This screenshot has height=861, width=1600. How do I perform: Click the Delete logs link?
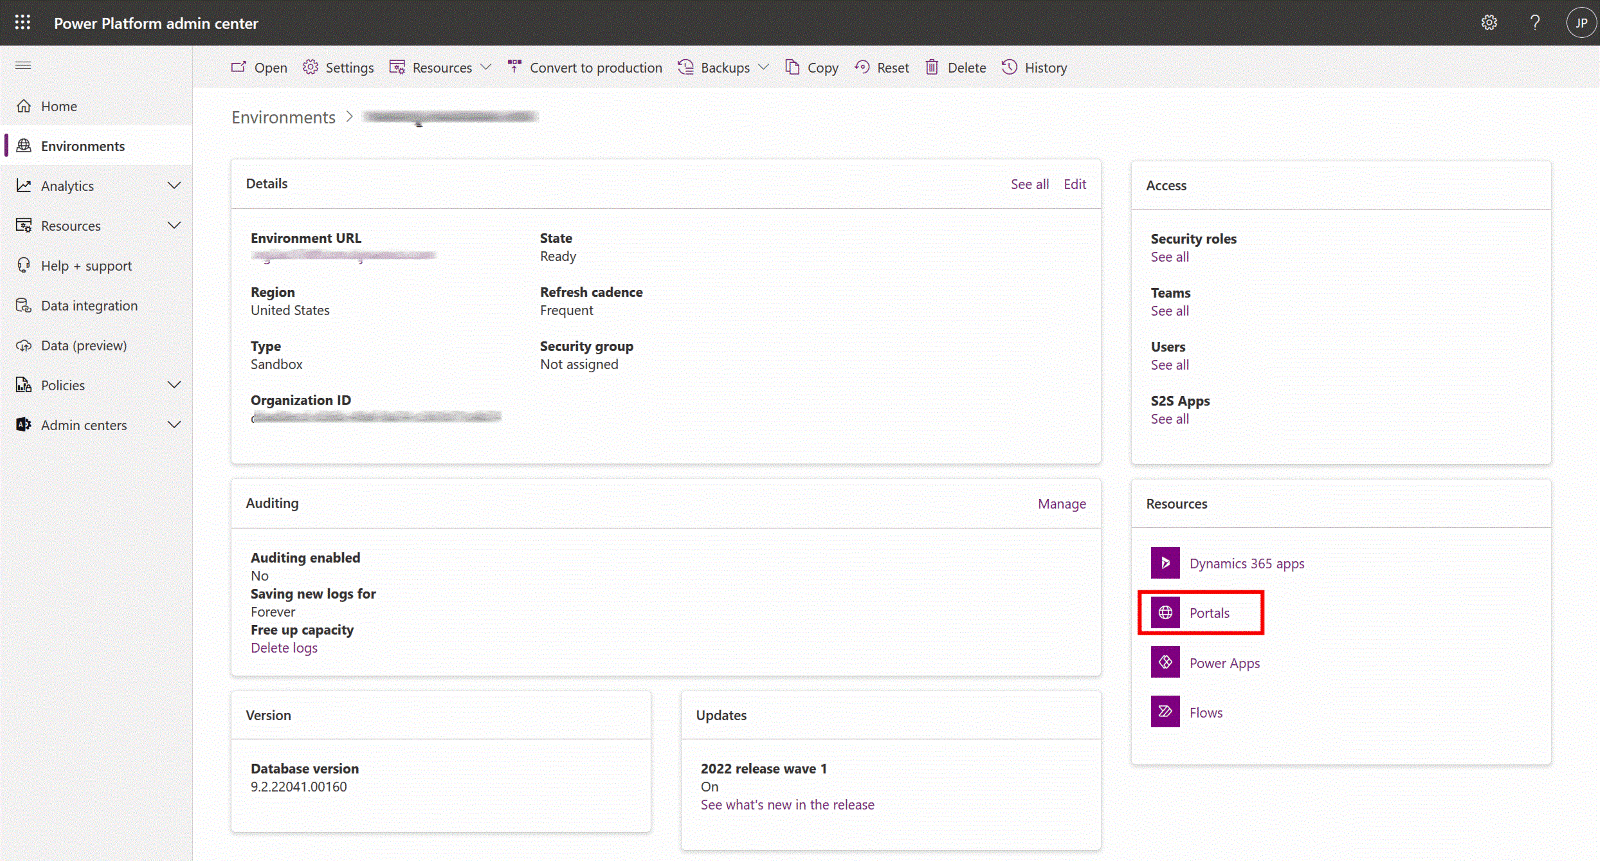point(284,648)
